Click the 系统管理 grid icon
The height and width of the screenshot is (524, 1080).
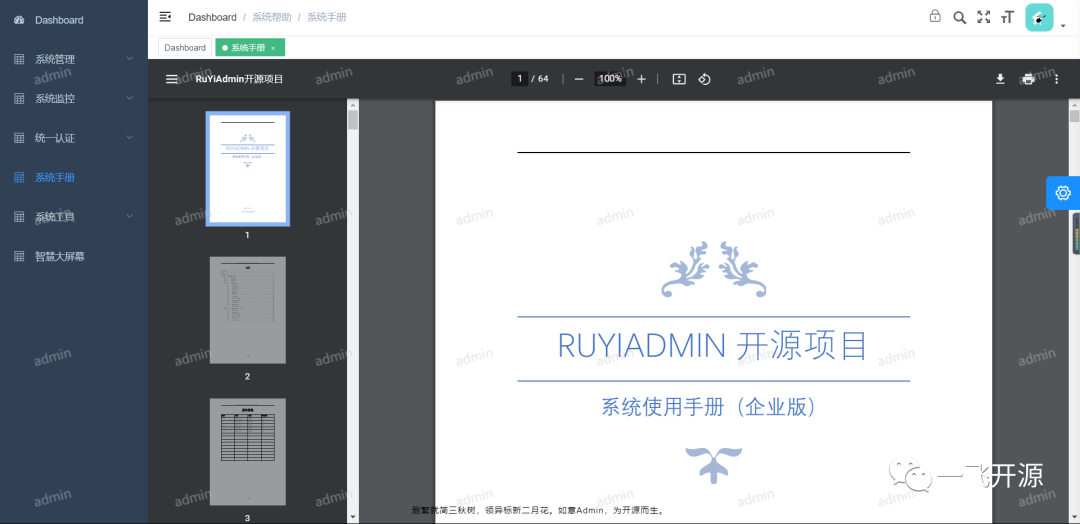(x=19, y=59)
